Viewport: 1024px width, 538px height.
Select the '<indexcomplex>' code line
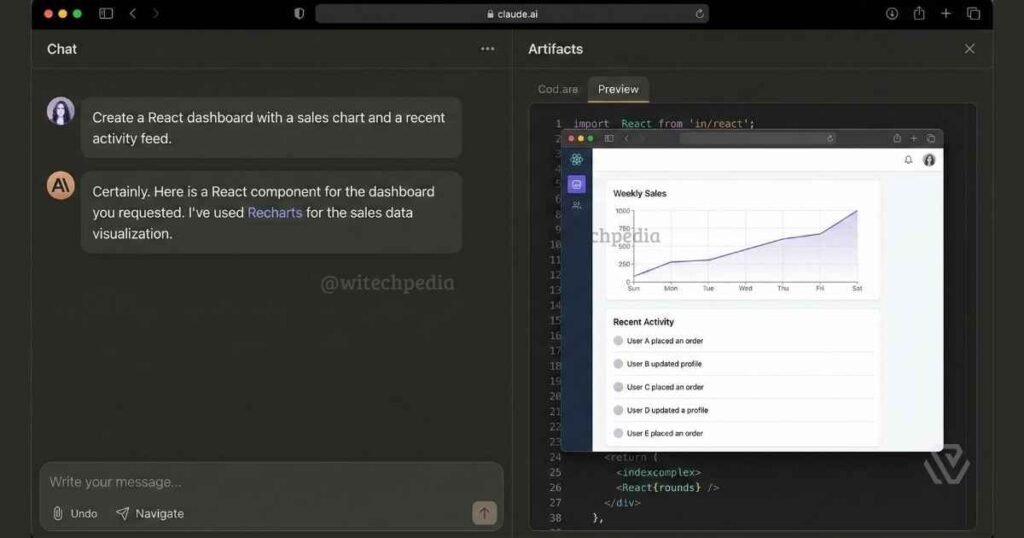658,472
